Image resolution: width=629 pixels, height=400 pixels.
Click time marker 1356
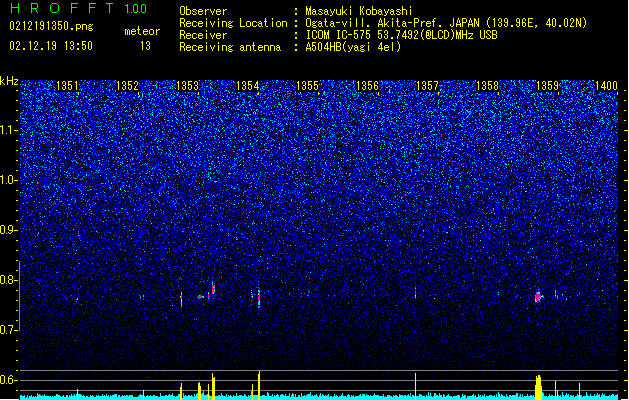[x=367, y=86]
